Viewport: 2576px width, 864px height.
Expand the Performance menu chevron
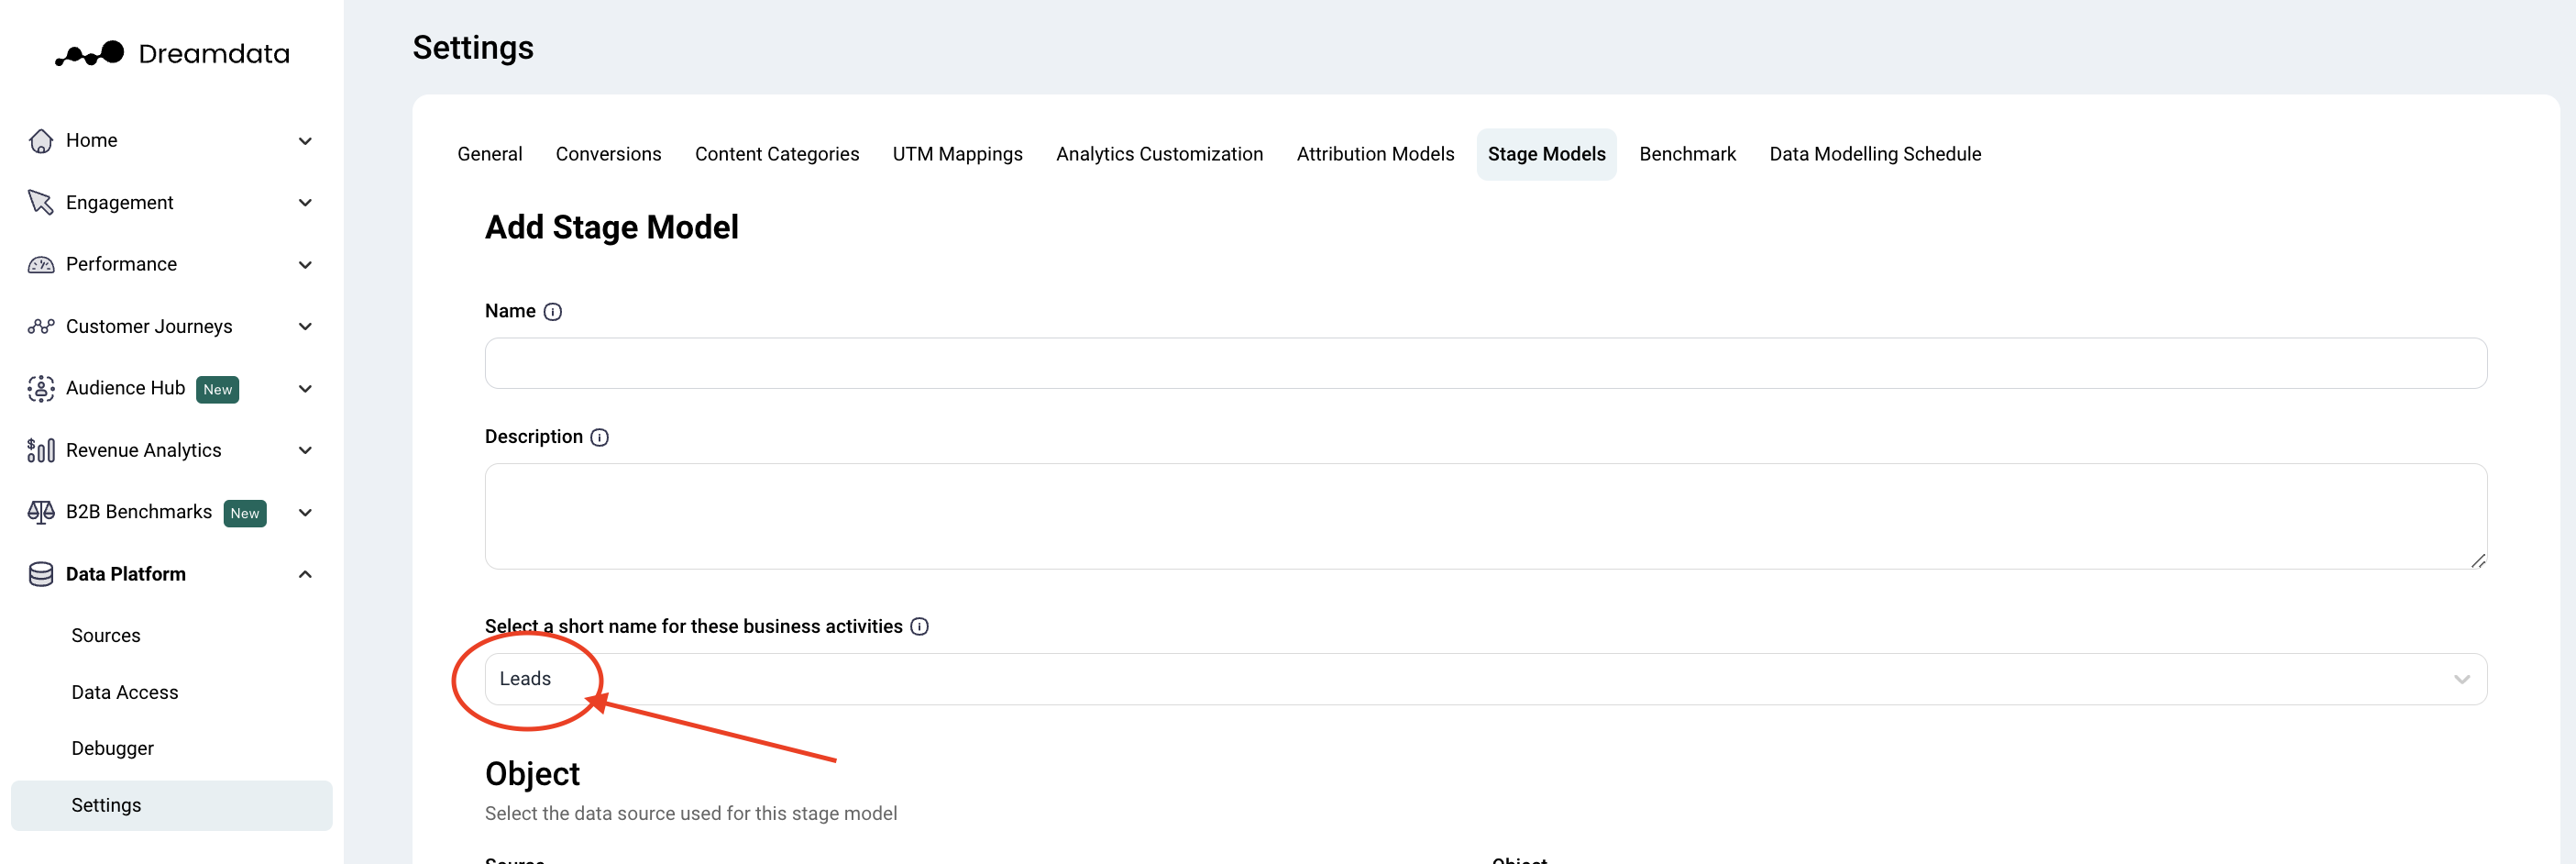306,265
